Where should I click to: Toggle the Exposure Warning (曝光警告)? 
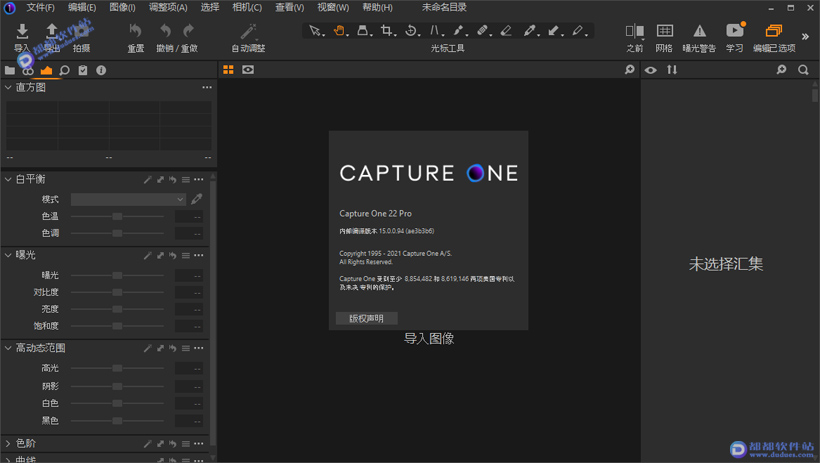coord(700,31)
